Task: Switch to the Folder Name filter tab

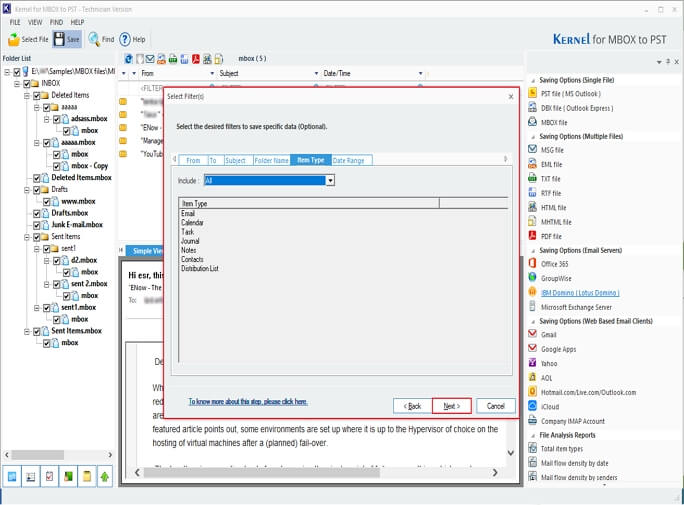Action: [271, 160]
